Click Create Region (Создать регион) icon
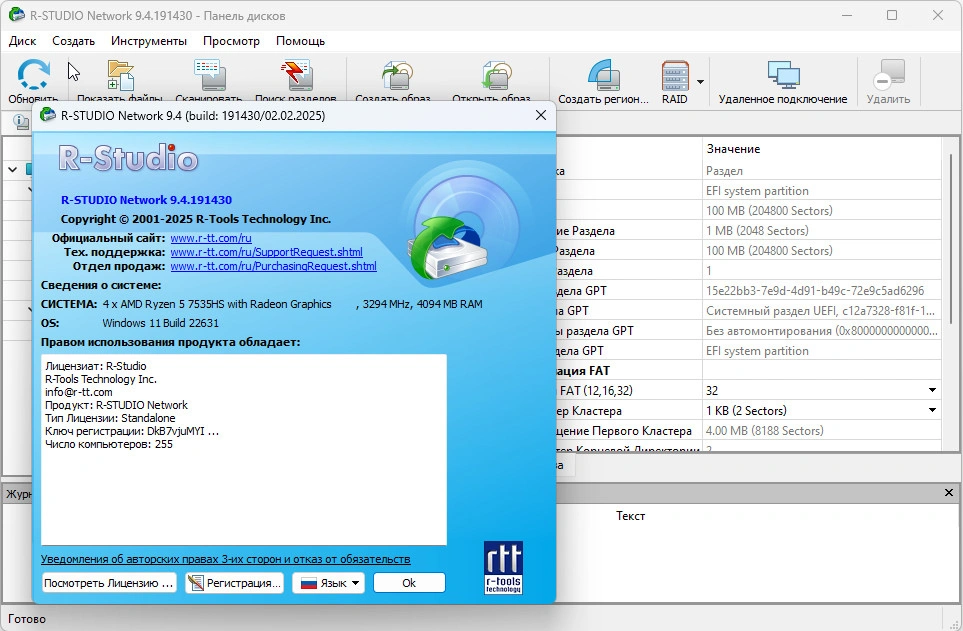 coord(603,75)
